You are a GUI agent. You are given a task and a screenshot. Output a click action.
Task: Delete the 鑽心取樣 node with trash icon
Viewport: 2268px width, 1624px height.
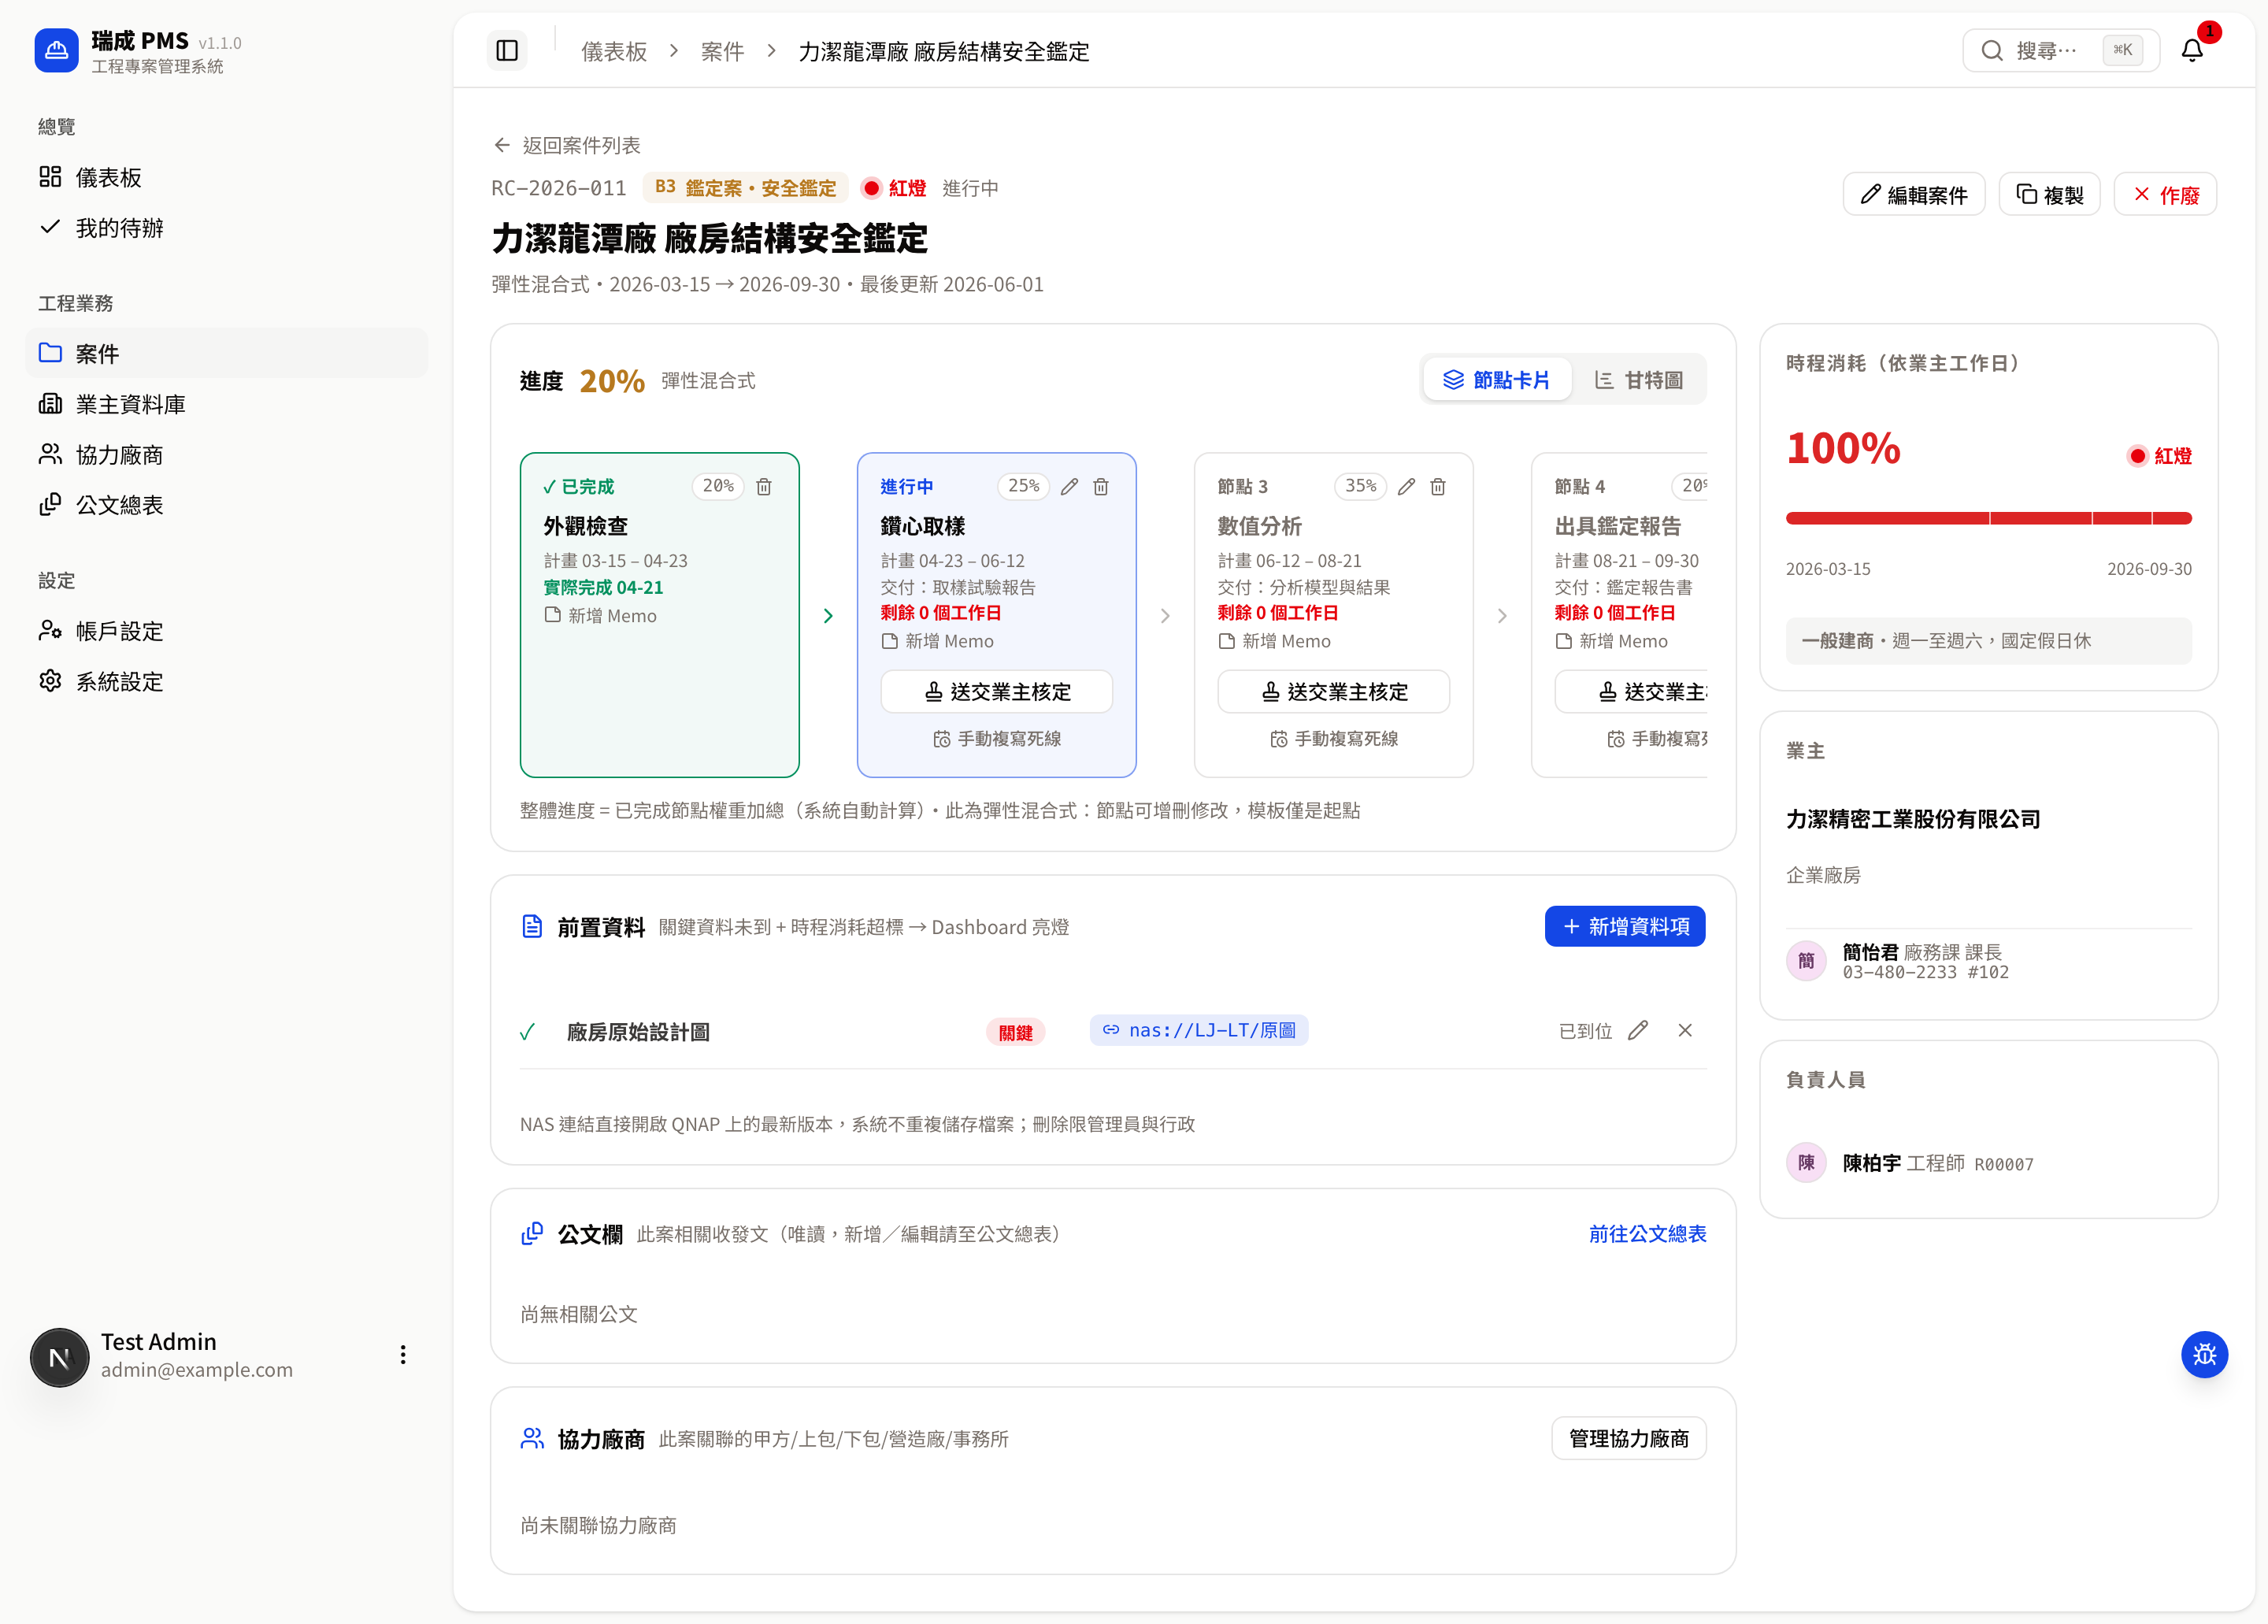(1101, 486)
